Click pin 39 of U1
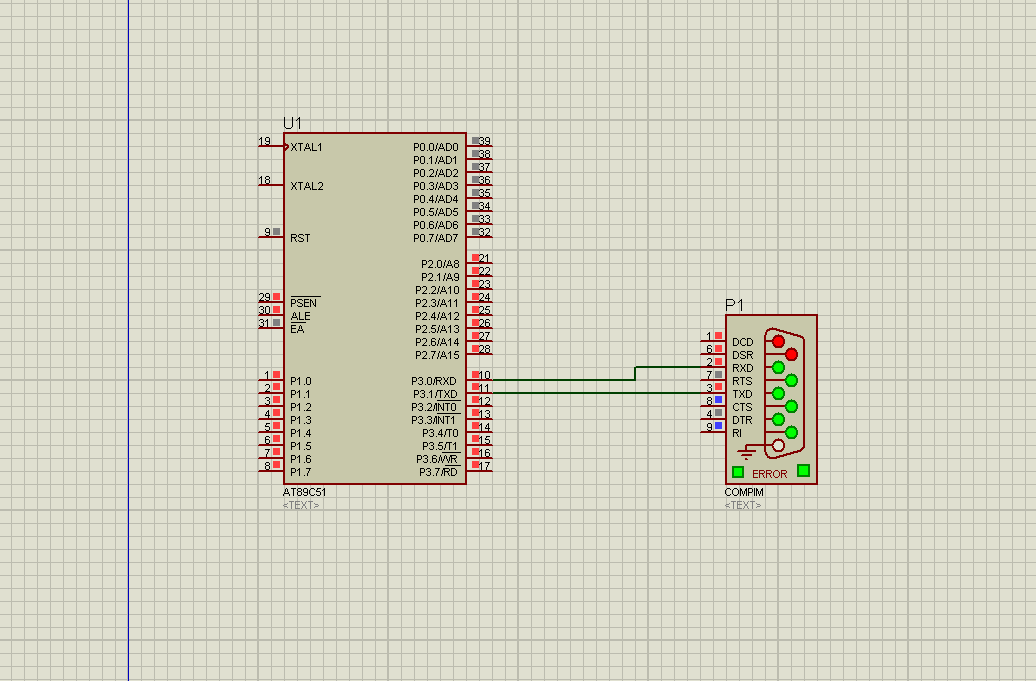 [x=480, y=143]
